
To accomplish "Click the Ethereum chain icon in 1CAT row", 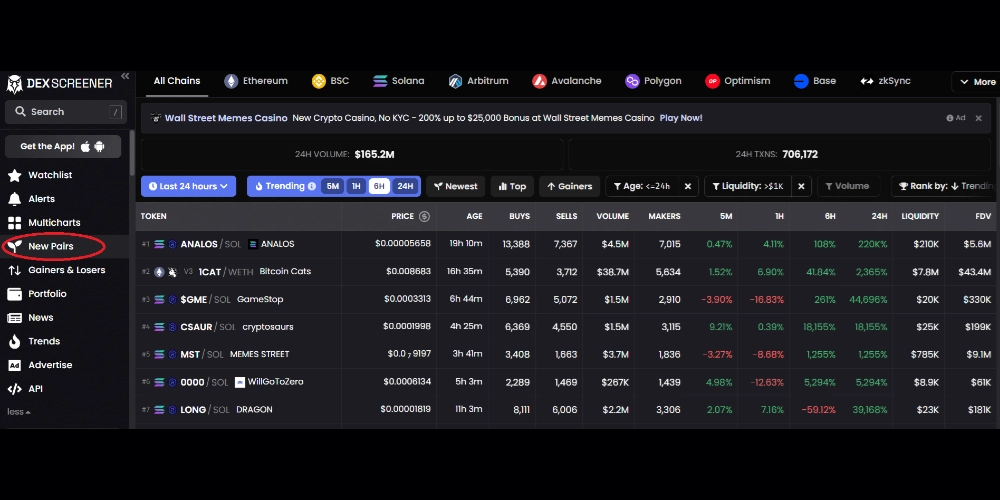I will [x=159, y=272].
